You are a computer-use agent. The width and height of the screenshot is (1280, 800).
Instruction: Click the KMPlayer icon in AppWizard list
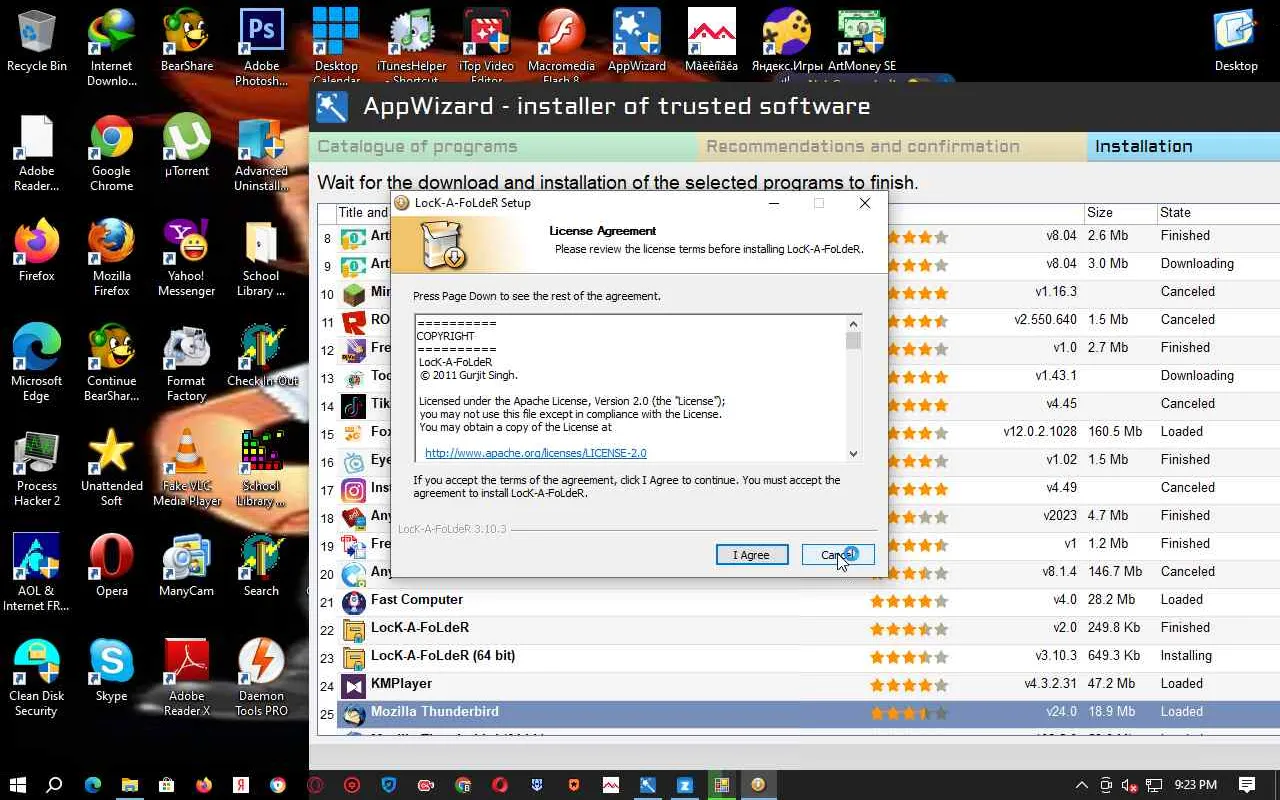353,687
